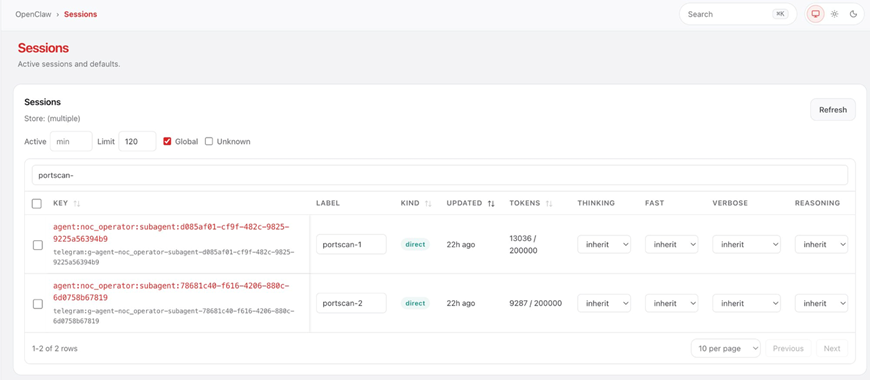The height and width of the screenshot is (380, 870).
Task: Click the portscan- filter field
Action: tap(440, 175)
